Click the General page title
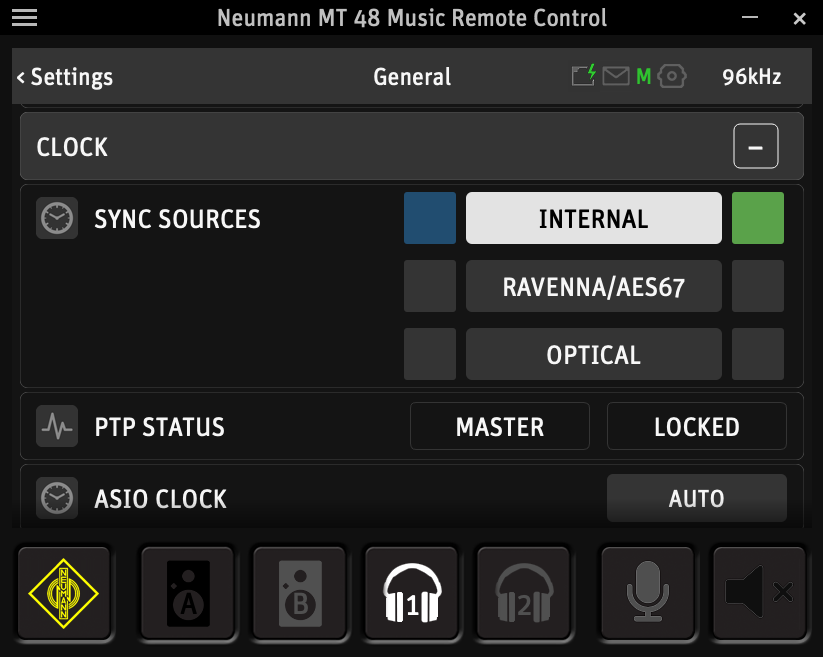This screenshot has height=657, width=823. point(412,77)
